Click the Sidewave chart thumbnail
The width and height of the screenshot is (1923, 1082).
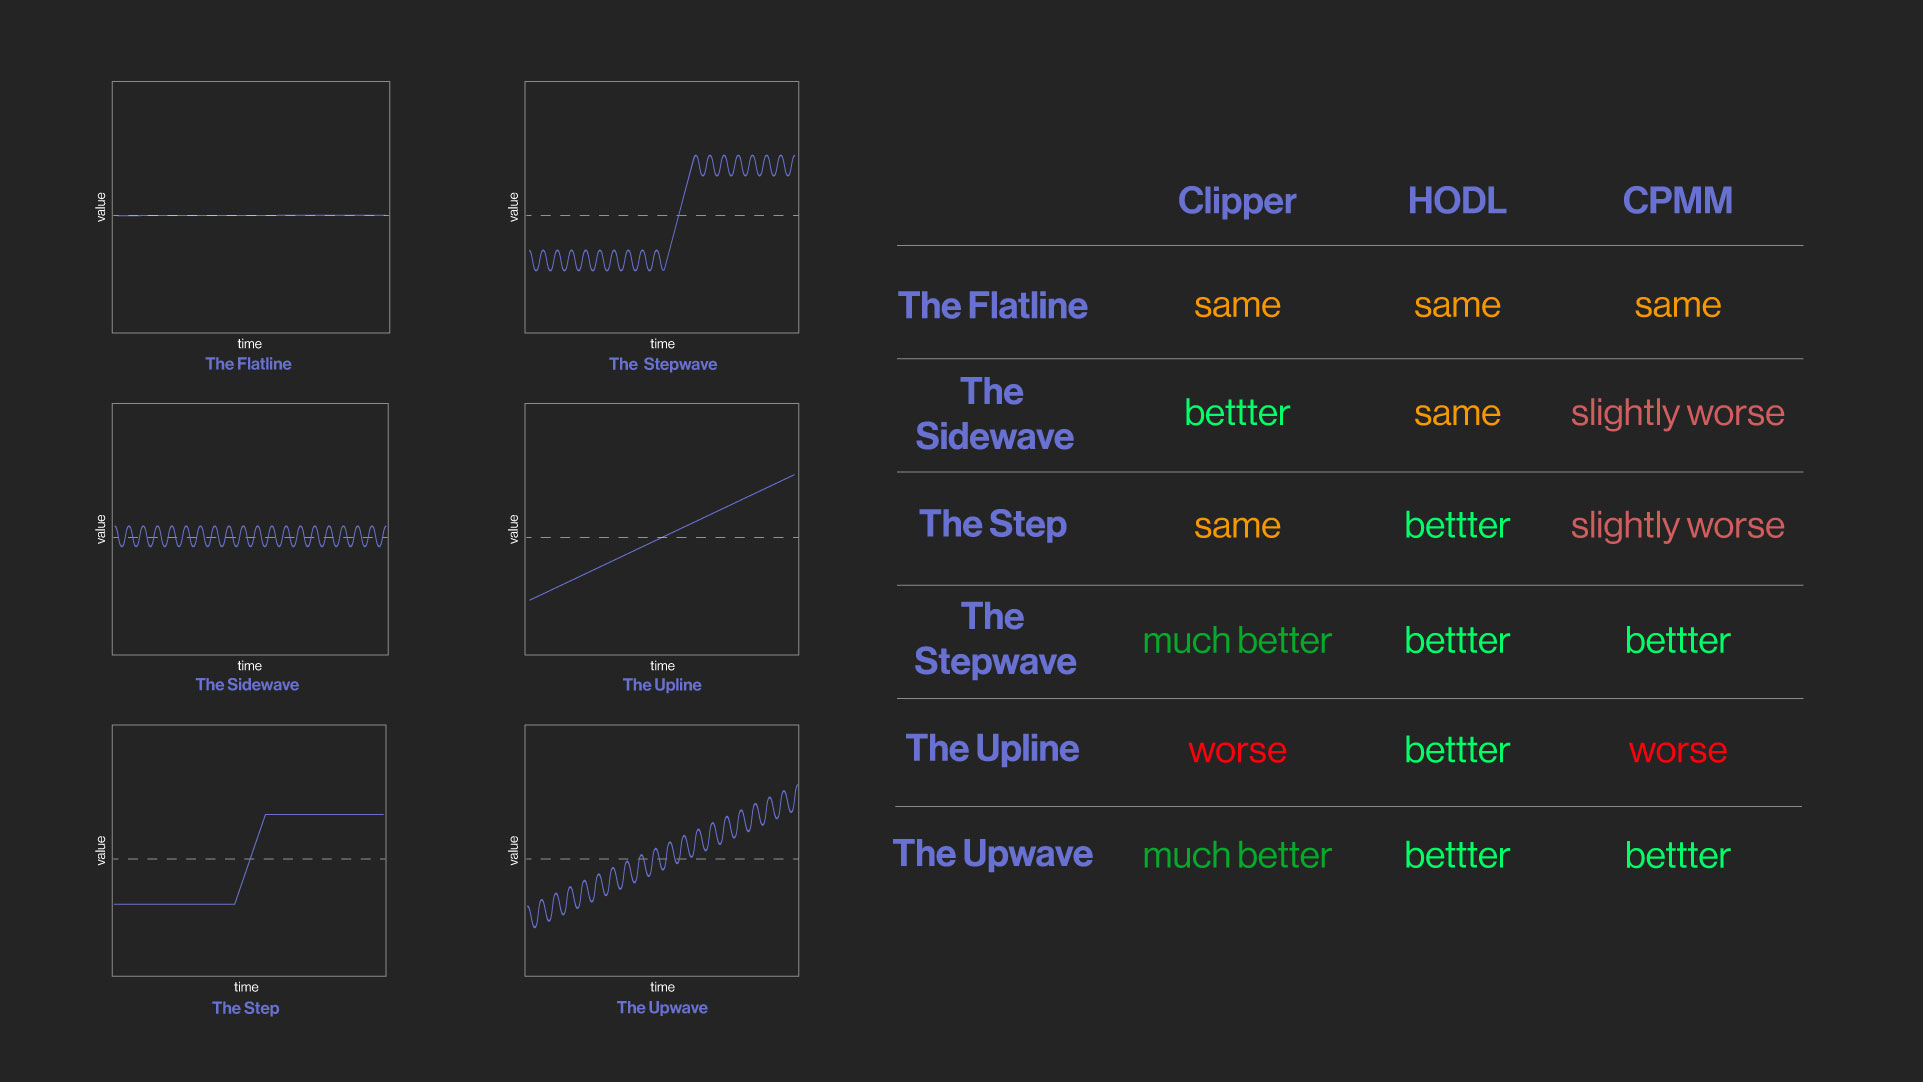(250, 529)
